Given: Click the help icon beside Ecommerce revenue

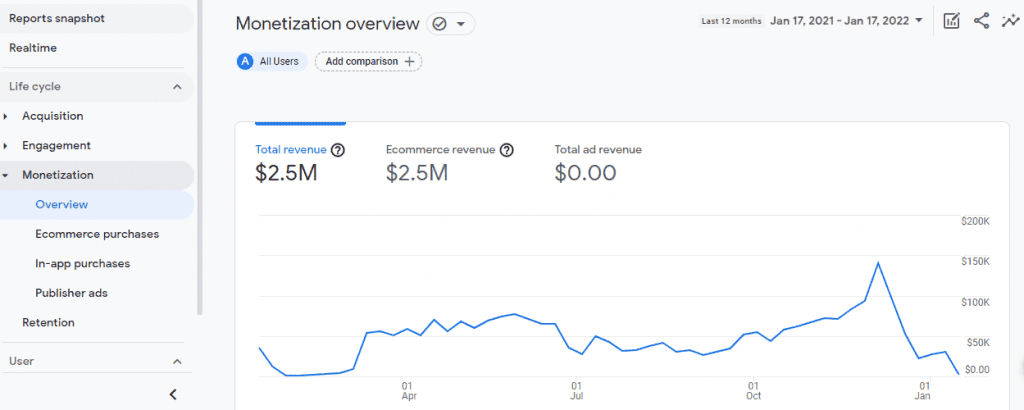Looking at the screenshot, I should 507,150.
